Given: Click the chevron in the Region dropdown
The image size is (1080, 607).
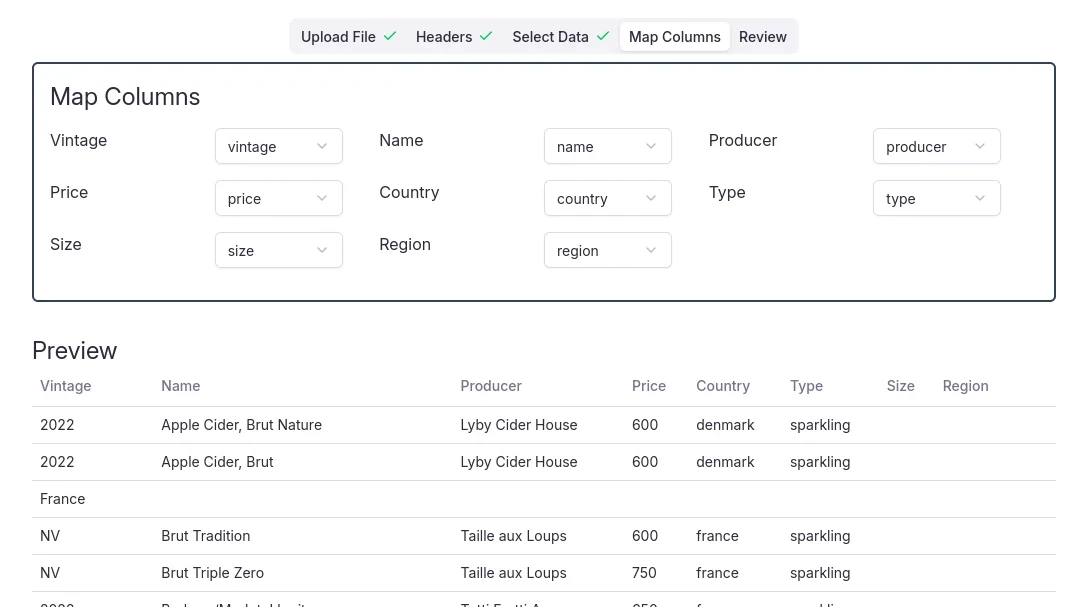Looking at the screenshot, I should [651, 251].
